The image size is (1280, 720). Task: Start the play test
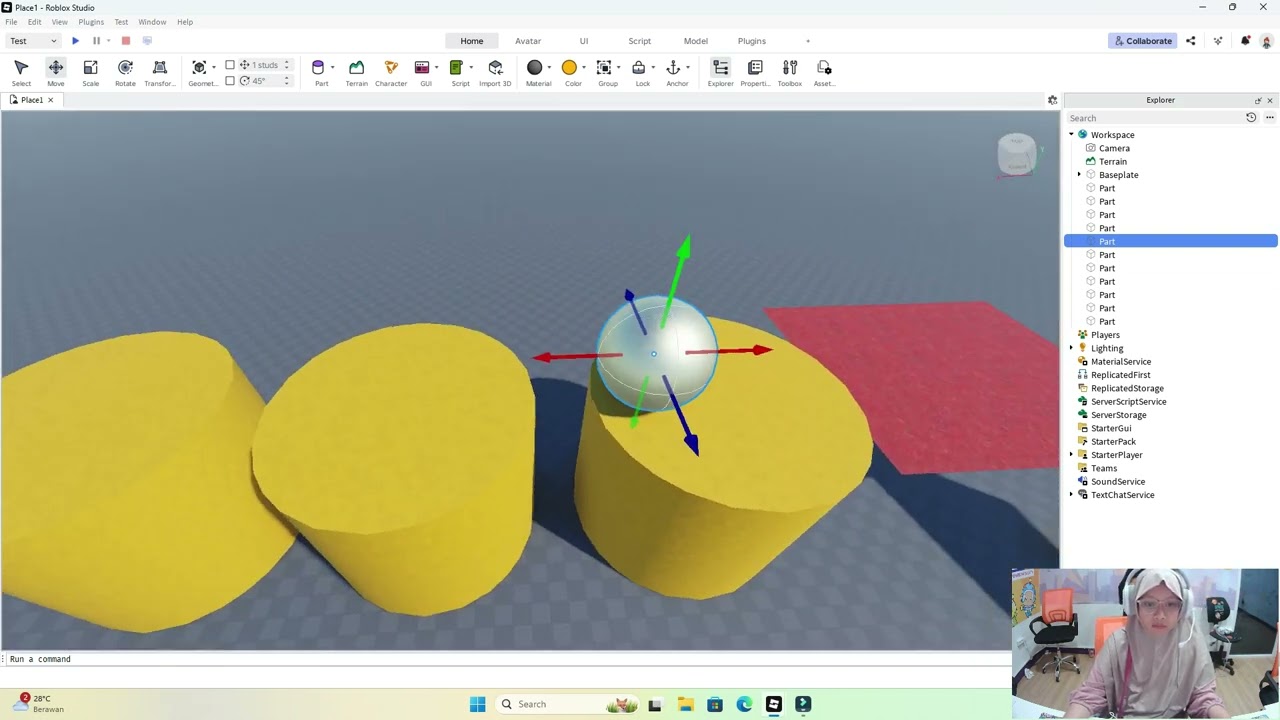click(75, 41)
